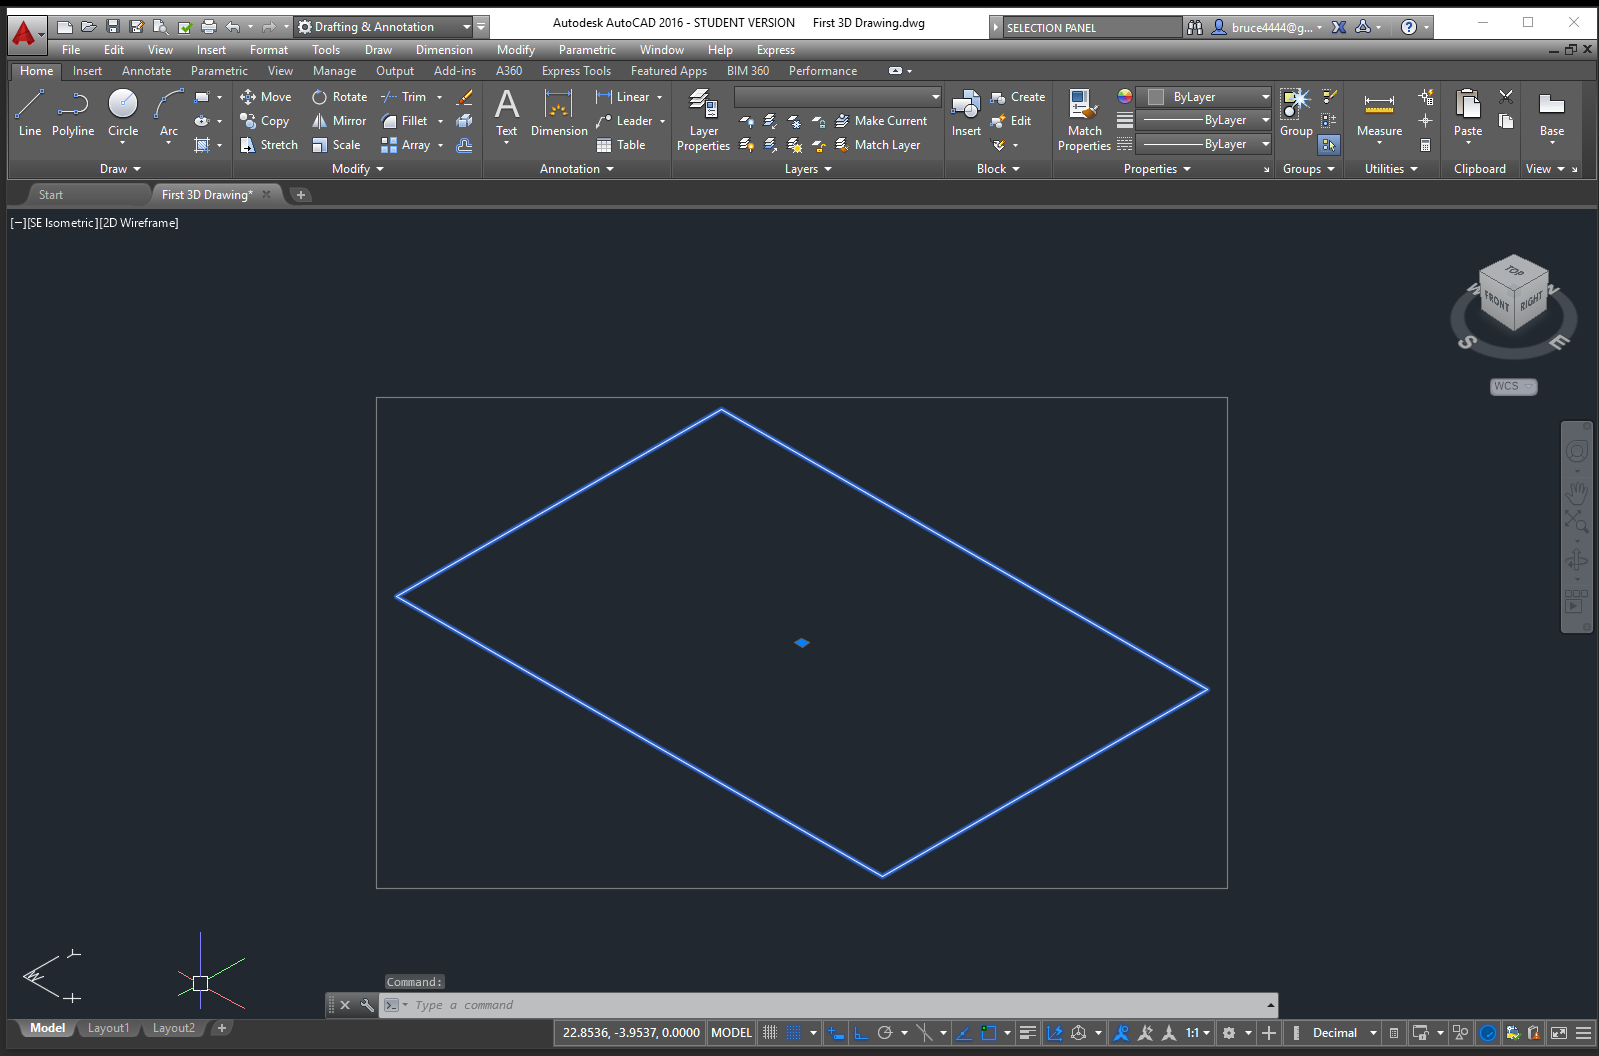Viewport: 1599px width, 1056px height.
Task: Click the Rotate tool
Action: click(x=339, y=97)
